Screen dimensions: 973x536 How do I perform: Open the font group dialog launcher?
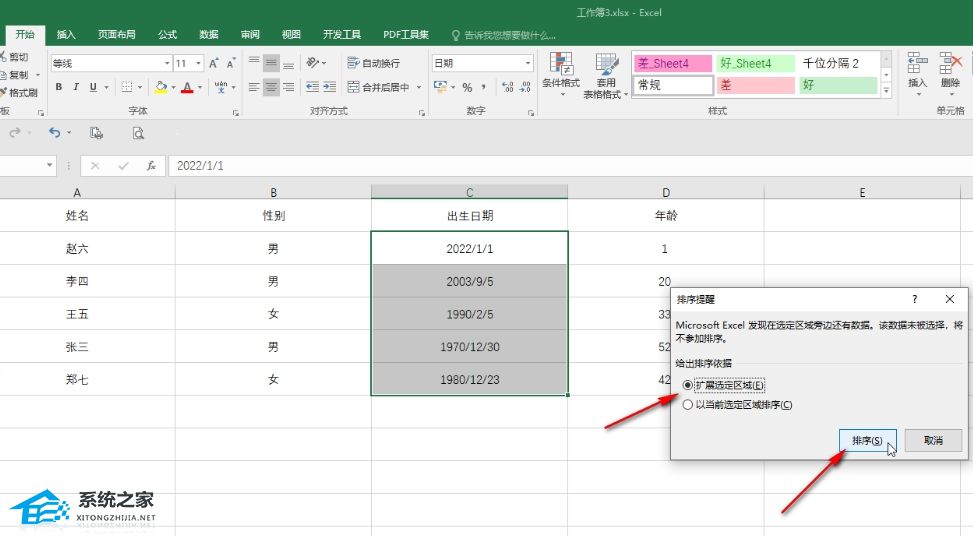coord(236,113)
